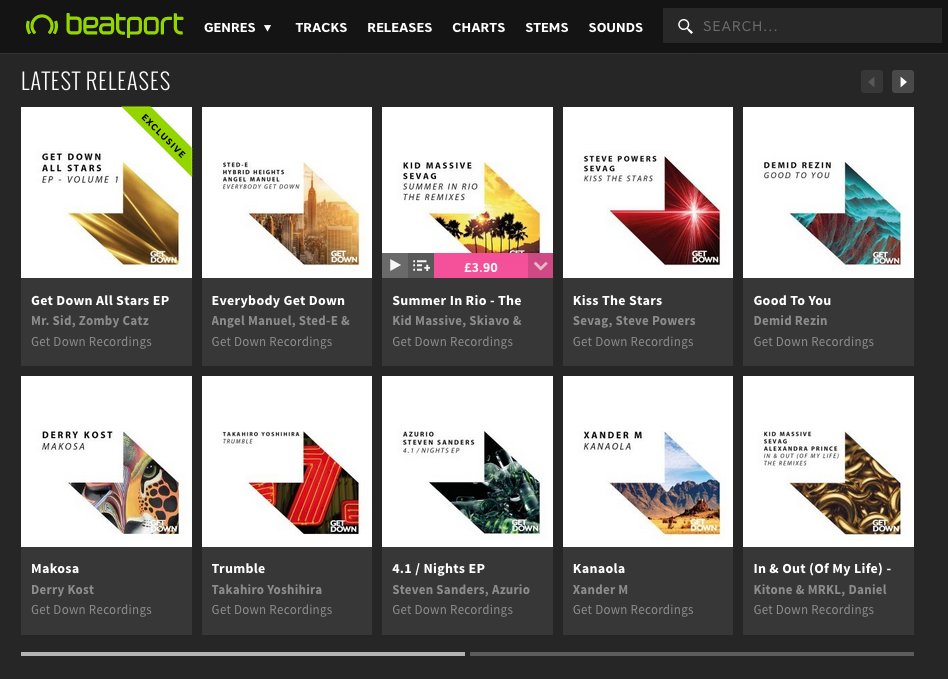Open 4.1 / Nights EP title link
948x679 pixels.
(438, 569)
